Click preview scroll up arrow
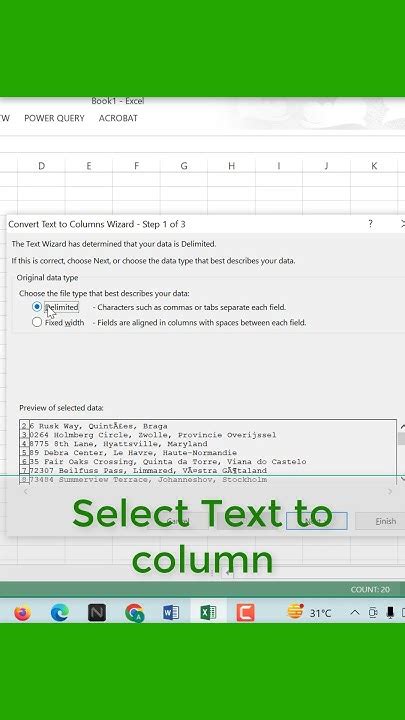Screen dimensions: 405x720 pyautogui.click(x=402, y=427)
